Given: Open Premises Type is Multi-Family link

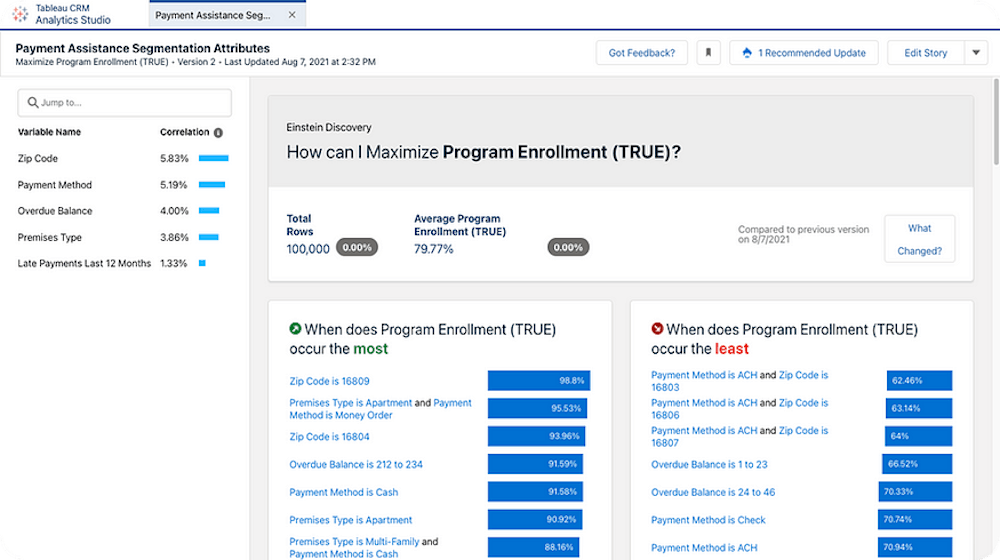Looking at the screenshot, I should pos(354,542).
